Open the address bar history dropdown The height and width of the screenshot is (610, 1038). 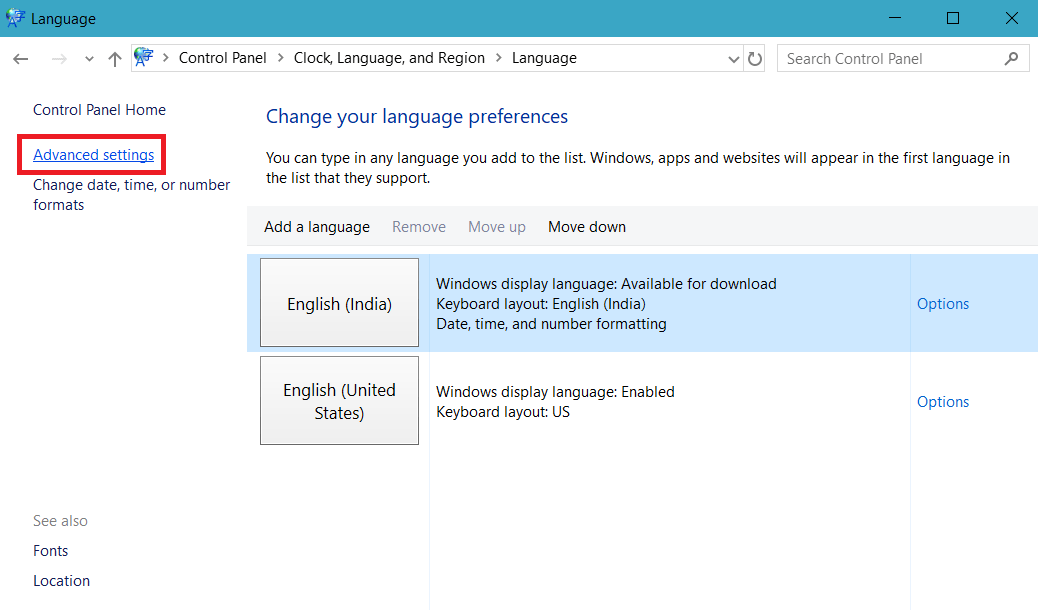pyautogui.click(x=734, y=58)
